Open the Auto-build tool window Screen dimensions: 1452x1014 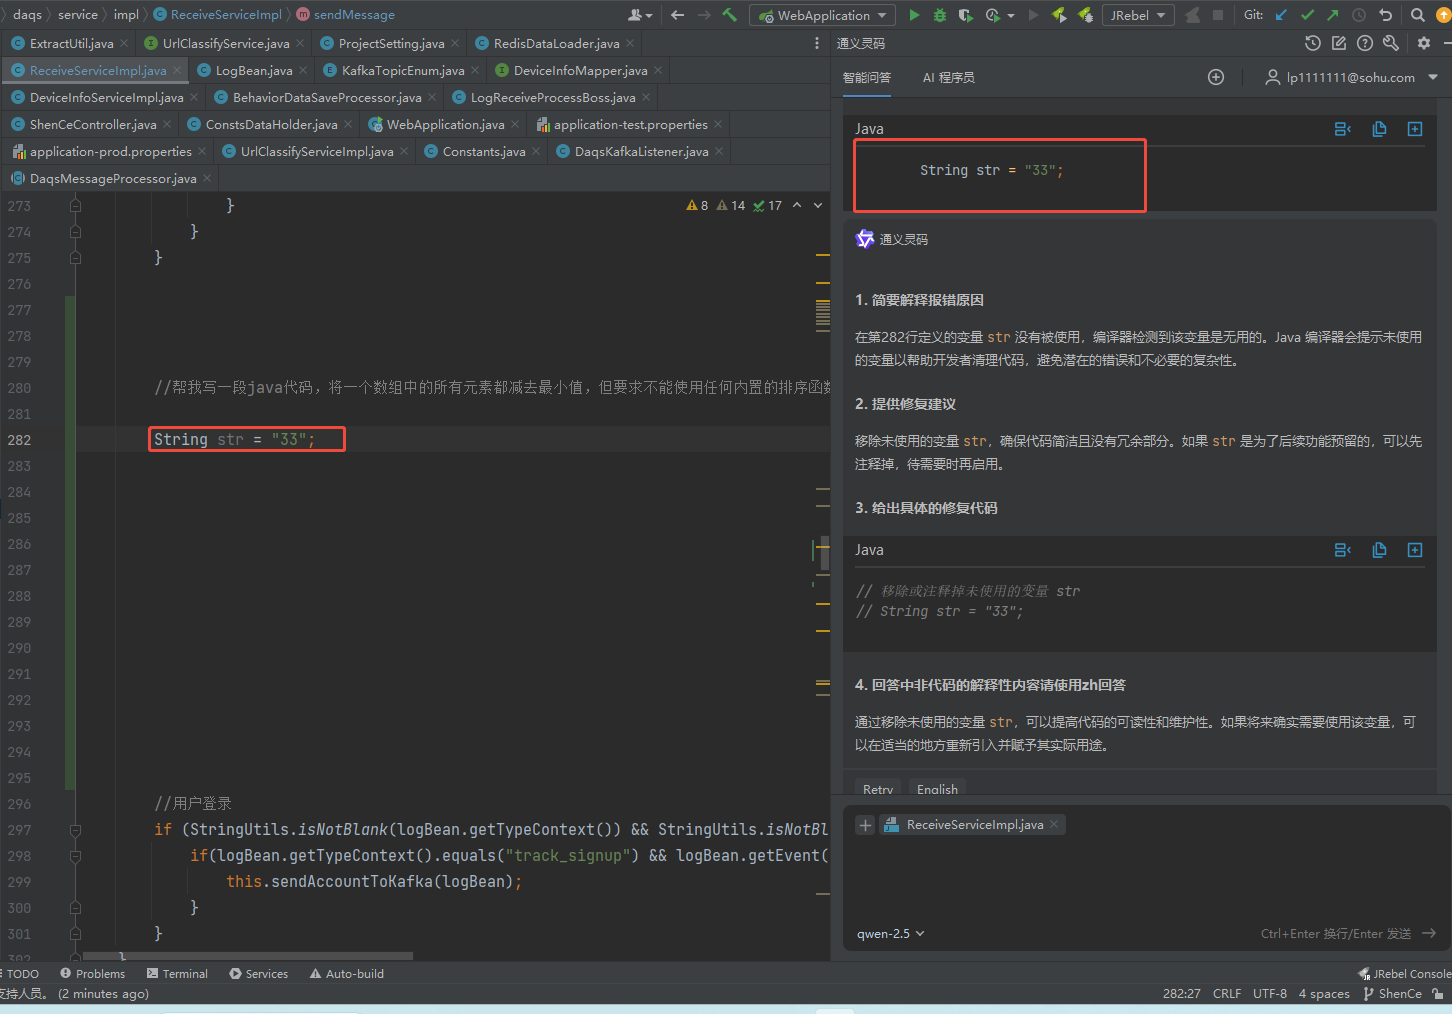coord(346,973)
